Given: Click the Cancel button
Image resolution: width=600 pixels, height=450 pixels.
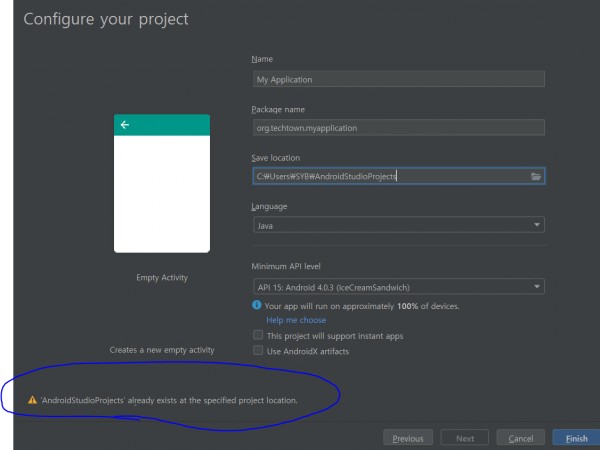Looking at the screenshot, I should click(x=520, y=439).
